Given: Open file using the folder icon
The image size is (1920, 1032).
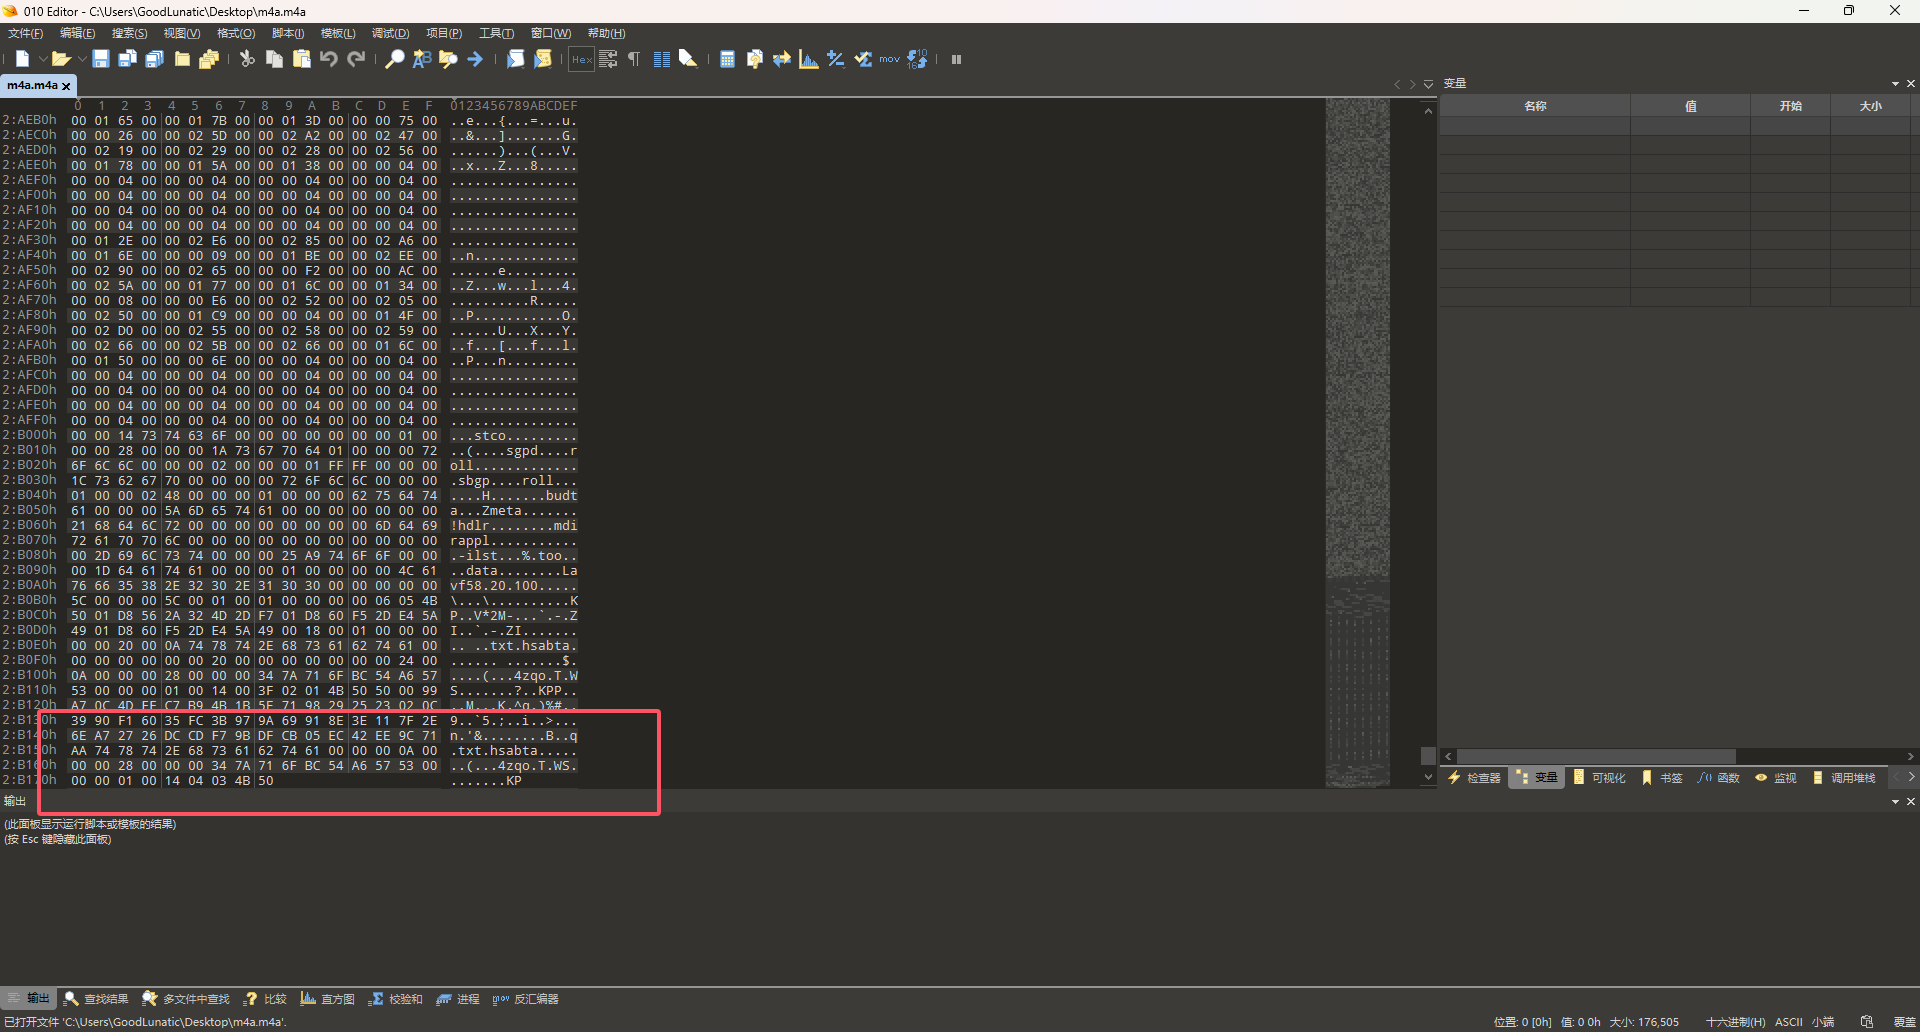Looking at the screenshot, I should point(61,59).
